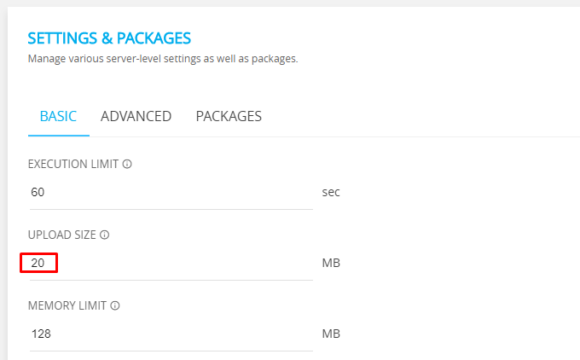Screen dimensions: 580x360
Task: Click the info icon beside UPLOAD SIZE
Action: click(x=105, y=235)
